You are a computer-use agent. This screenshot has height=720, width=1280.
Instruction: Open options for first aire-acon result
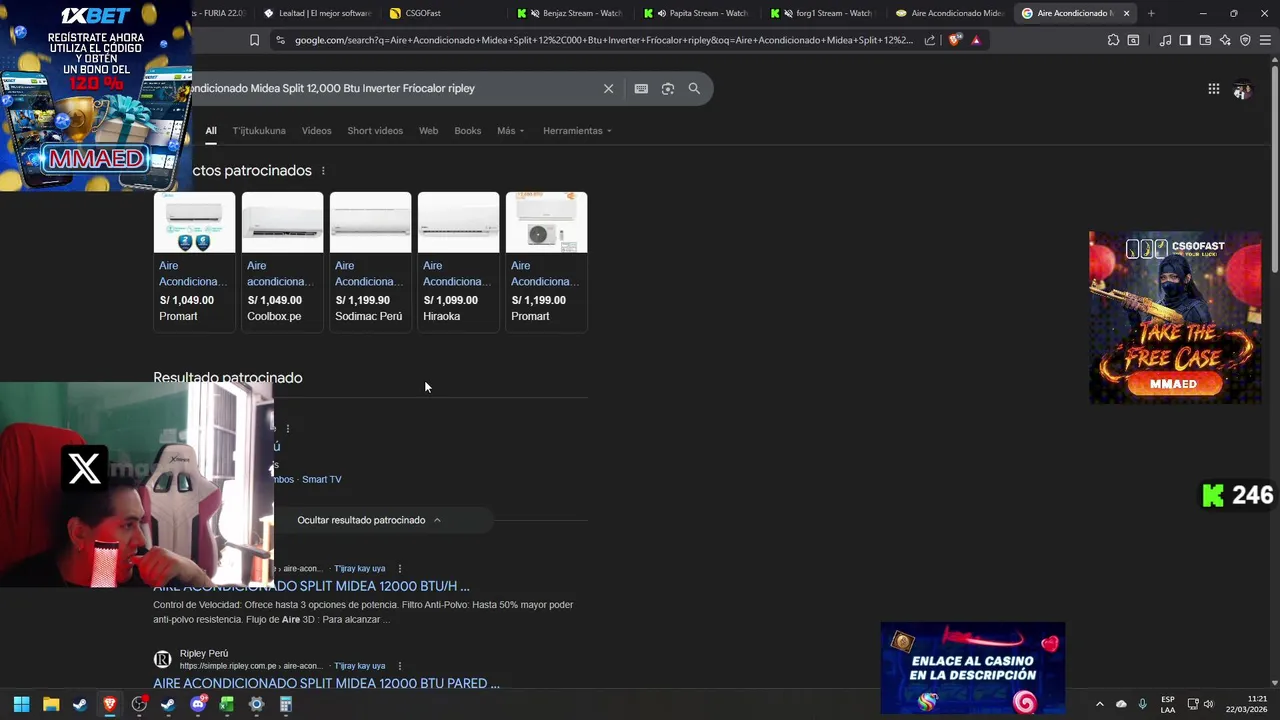click(400, 568)
